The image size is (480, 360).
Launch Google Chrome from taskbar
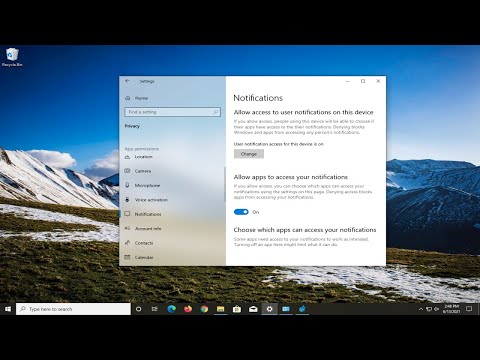point(204,309)
